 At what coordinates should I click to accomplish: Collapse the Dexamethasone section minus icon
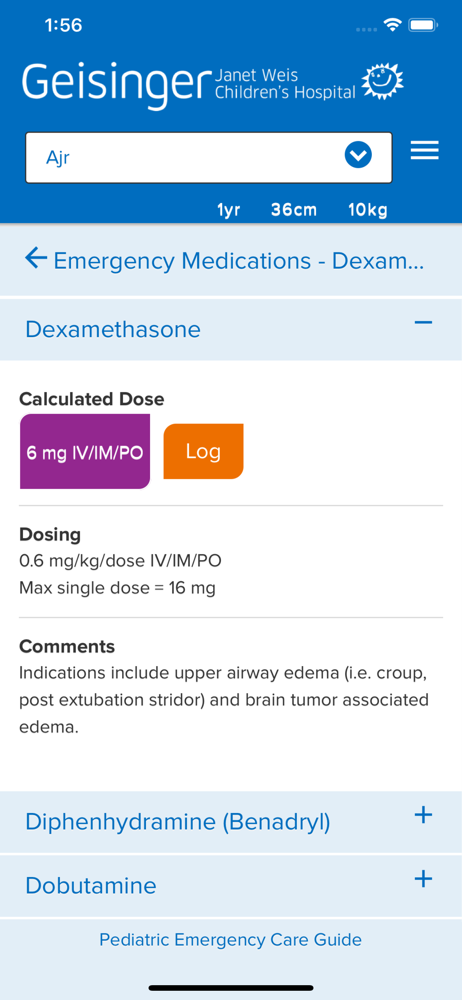pos(423,323)
